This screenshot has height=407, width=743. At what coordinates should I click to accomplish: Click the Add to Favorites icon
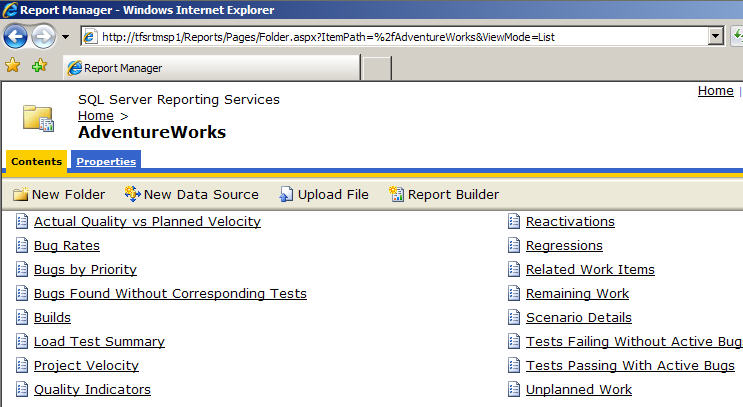39,65
